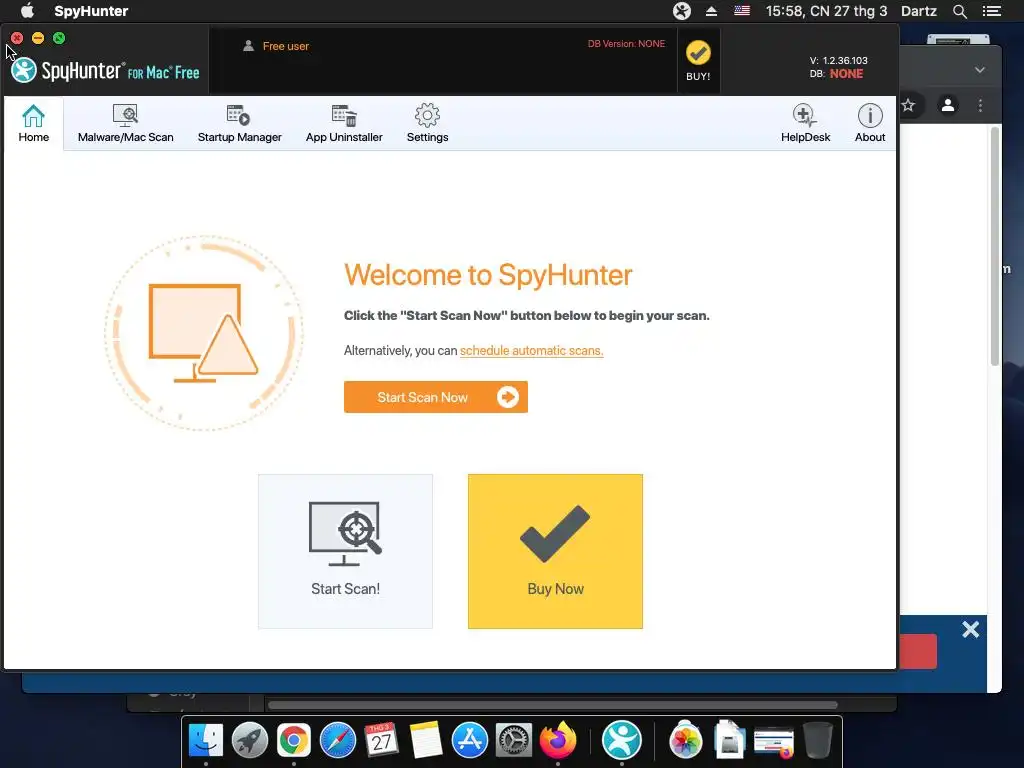The image size is (1024, 768).
Task: Open the Home tab
Action: coord(33,123)
